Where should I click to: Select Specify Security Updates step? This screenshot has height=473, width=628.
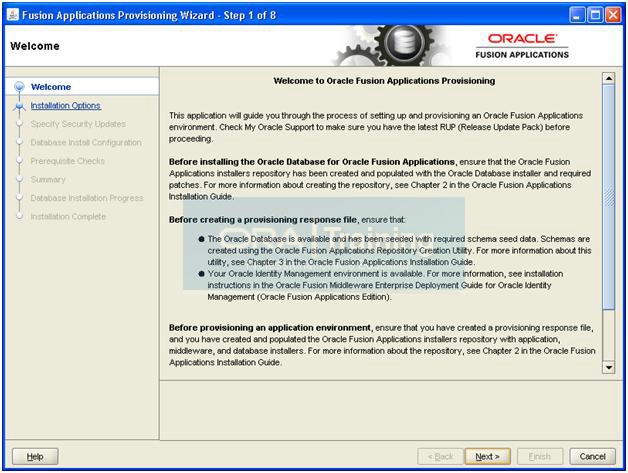tap(78, 124)
